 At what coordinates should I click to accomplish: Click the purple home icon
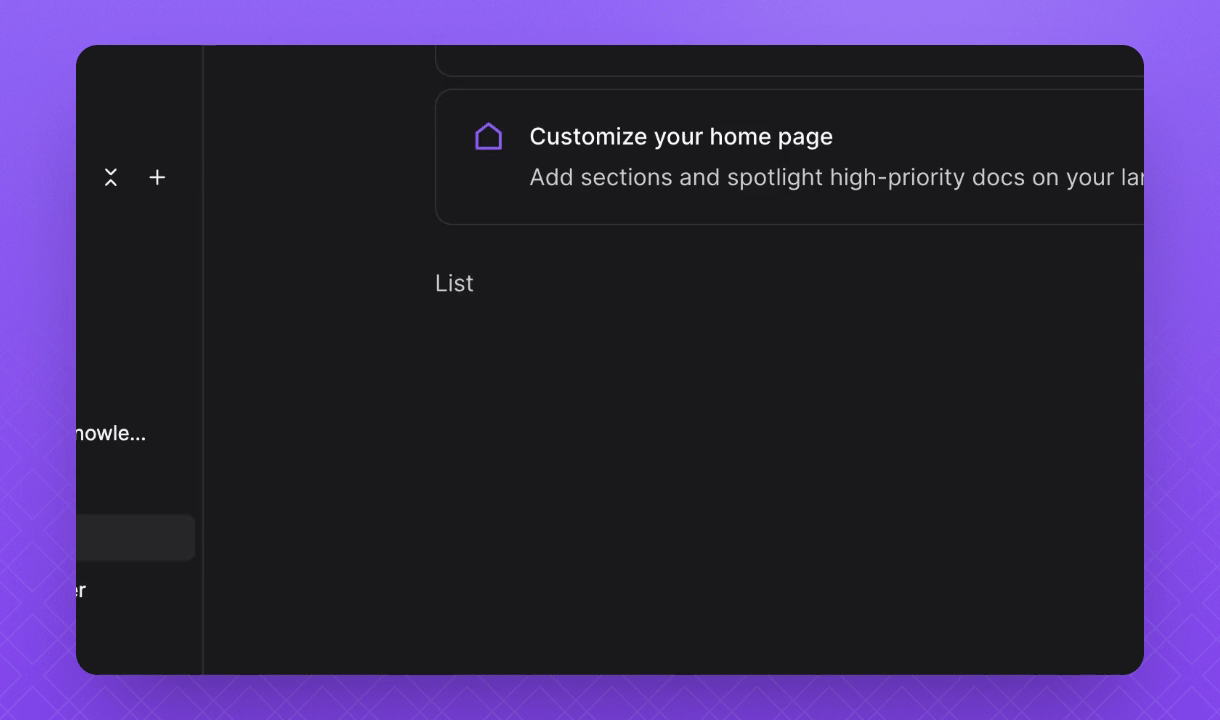[488, 137]
